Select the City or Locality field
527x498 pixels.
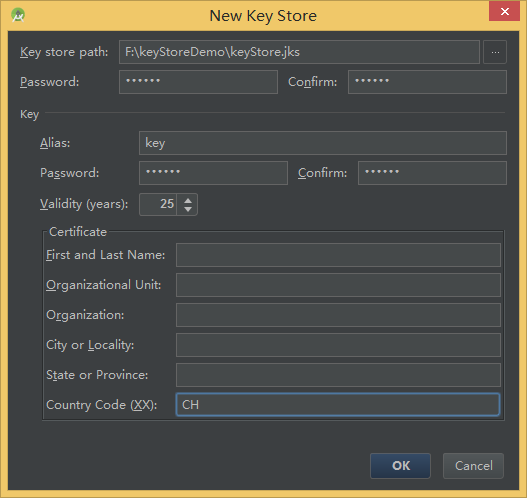coord(338,345)
